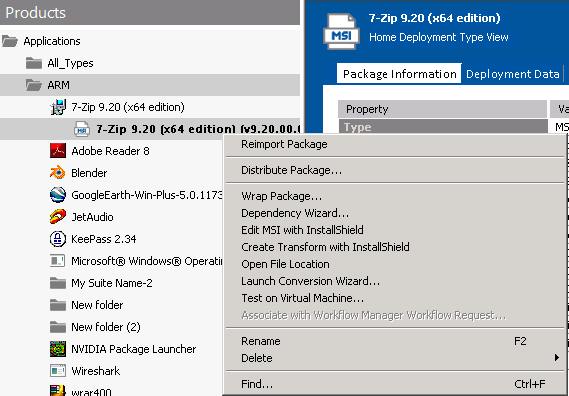Expand the Delete submenu arrow
The height and width of the screenshot is (396, 569).
[556, 358]
